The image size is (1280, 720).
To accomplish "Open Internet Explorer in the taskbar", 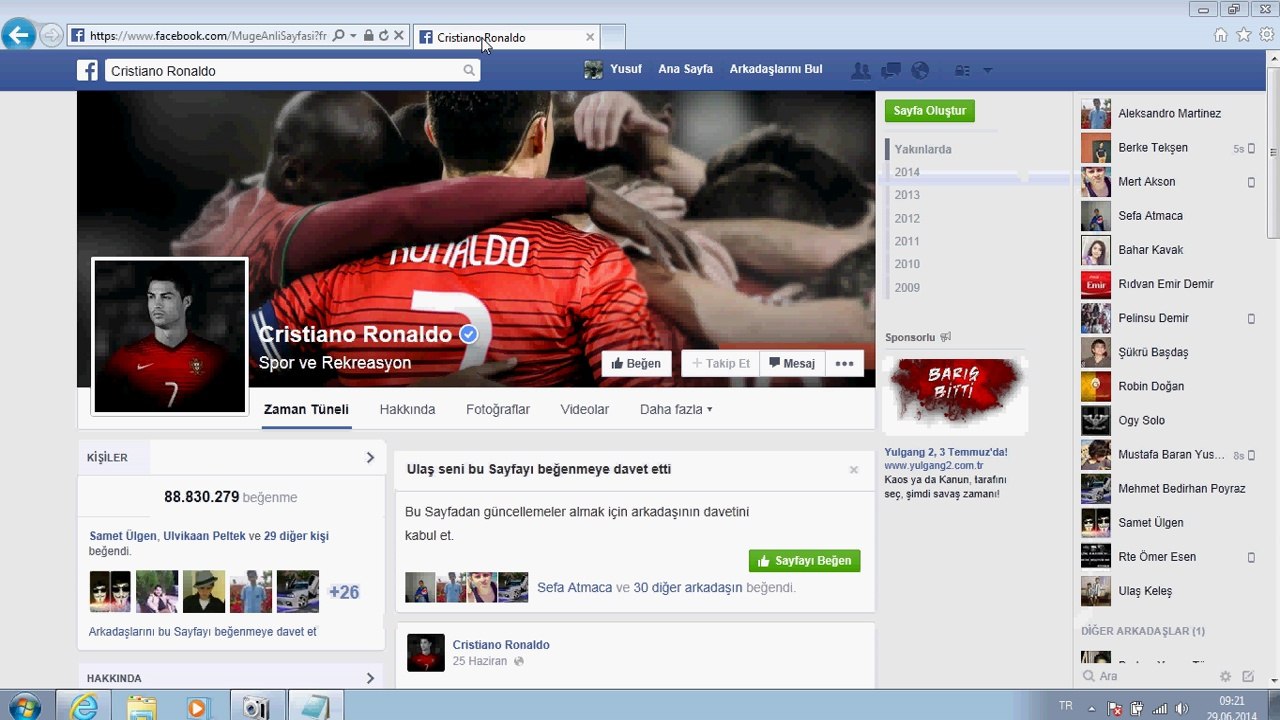I will coord(84,707).
